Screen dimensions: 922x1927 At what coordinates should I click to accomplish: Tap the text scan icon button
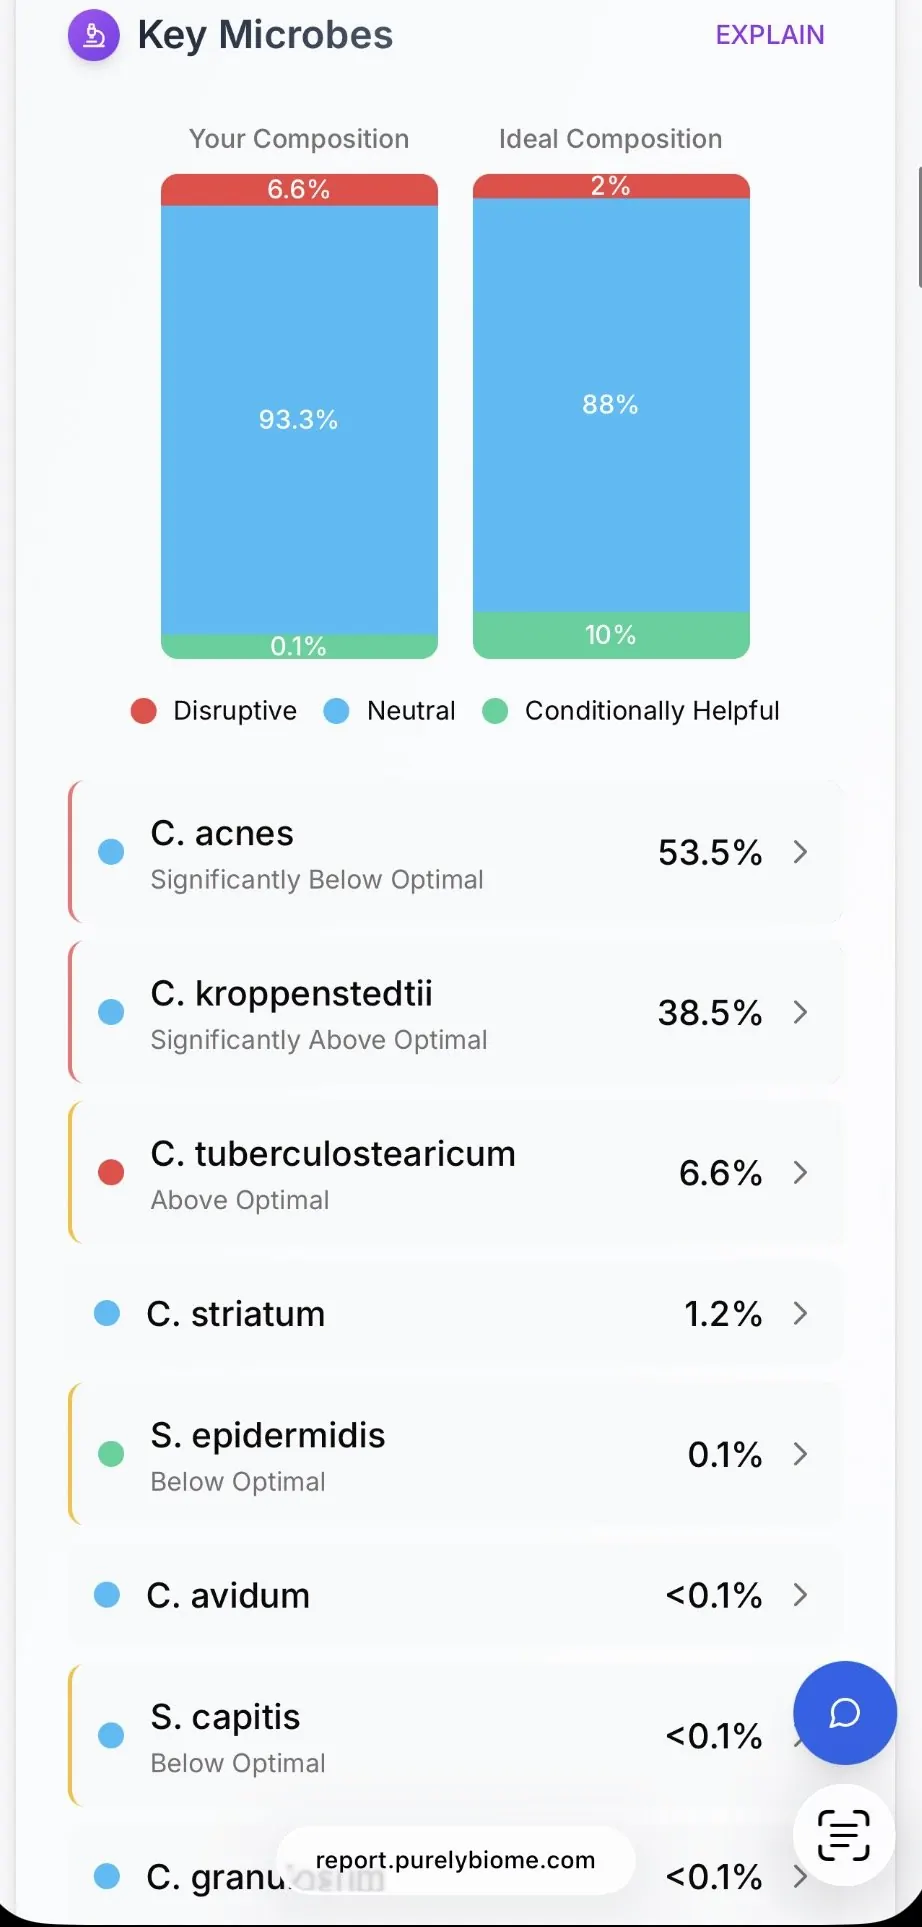(844, 1835)
